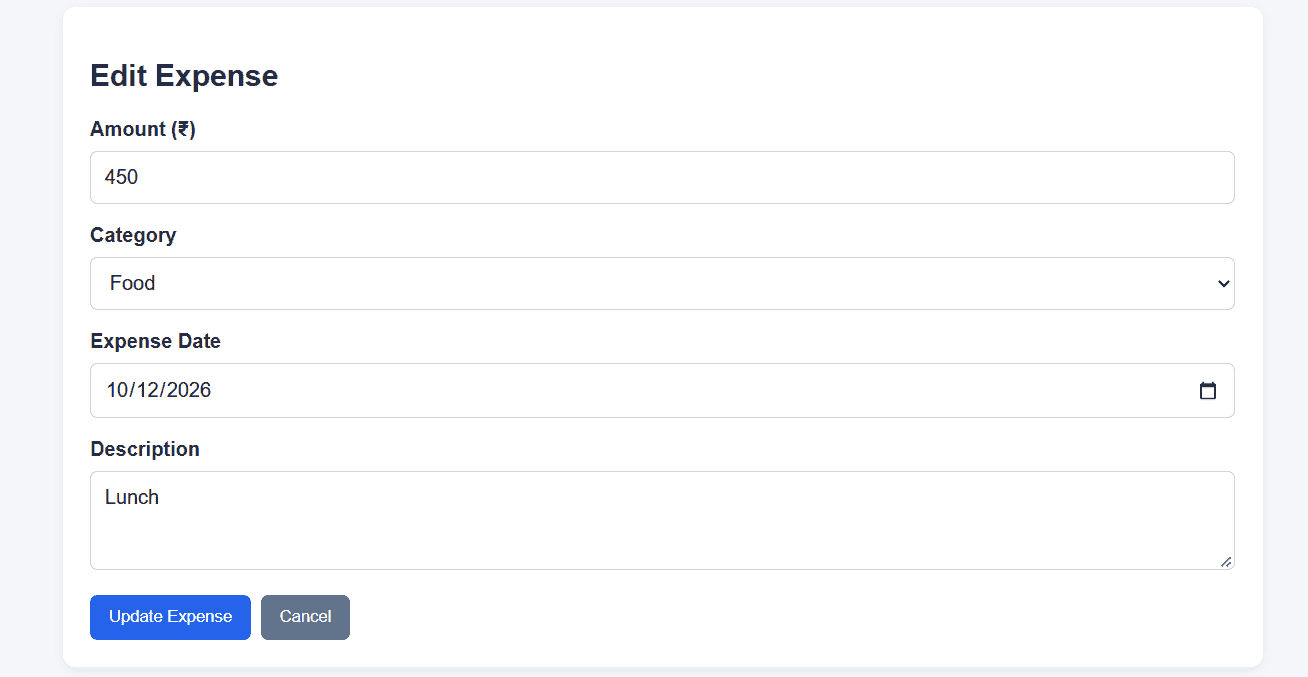
Task: Dismiss the form with the Cancel button
Action: [x=305, y=617]
